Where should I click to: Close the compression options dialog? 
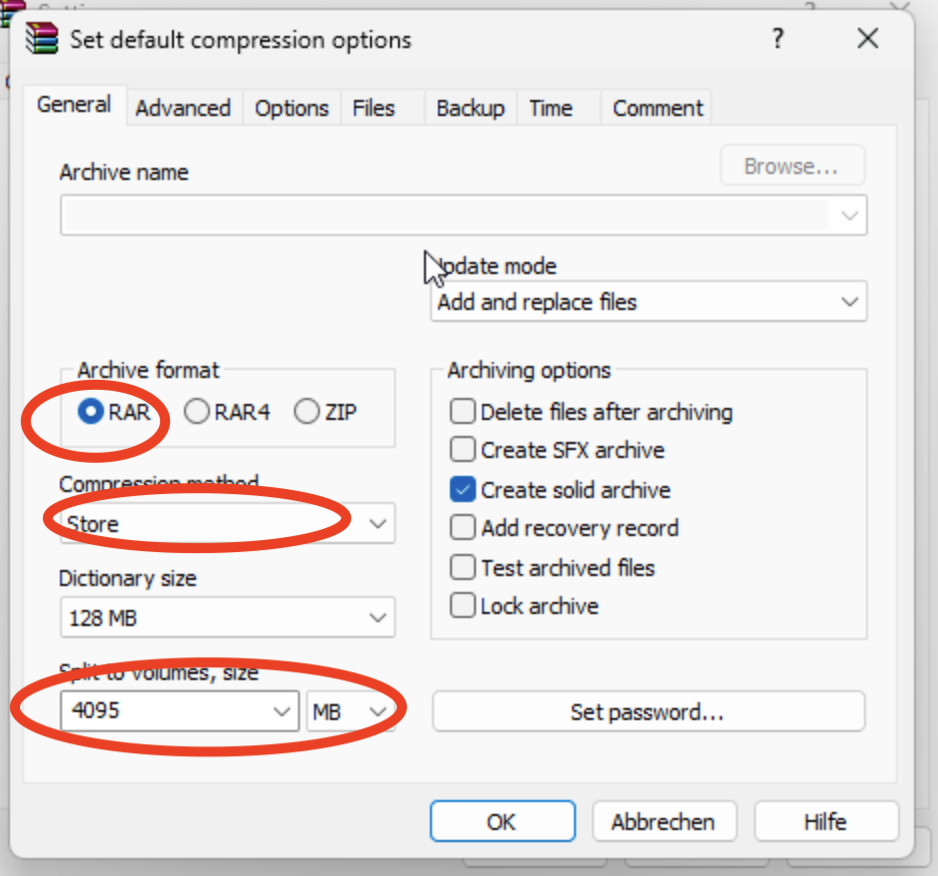[867, 39]
